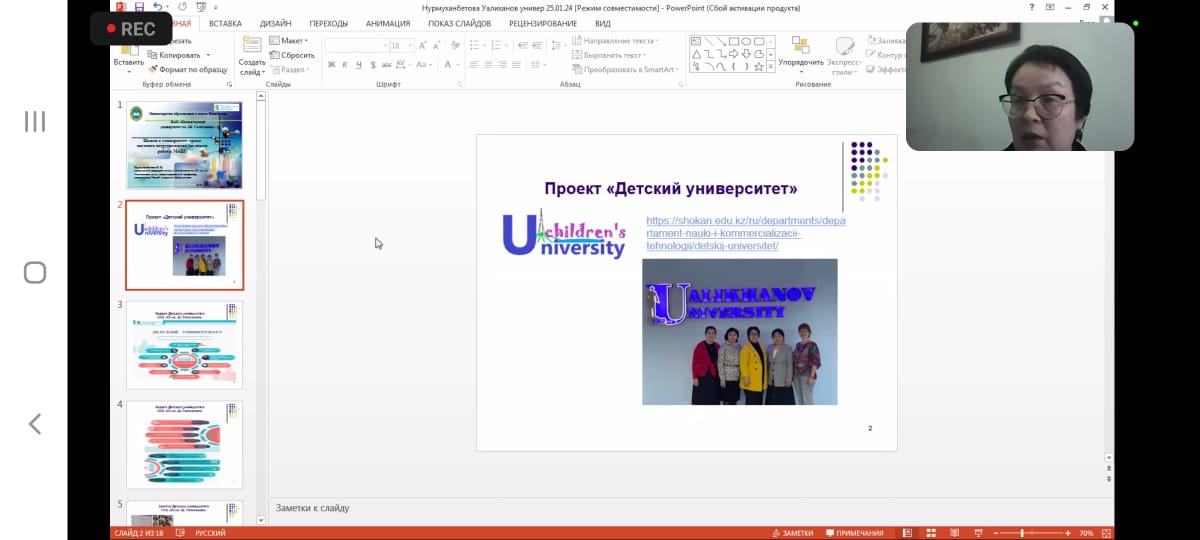Switch to the Анимация tab
The image size is (1200, 540).
coord(387,23)
